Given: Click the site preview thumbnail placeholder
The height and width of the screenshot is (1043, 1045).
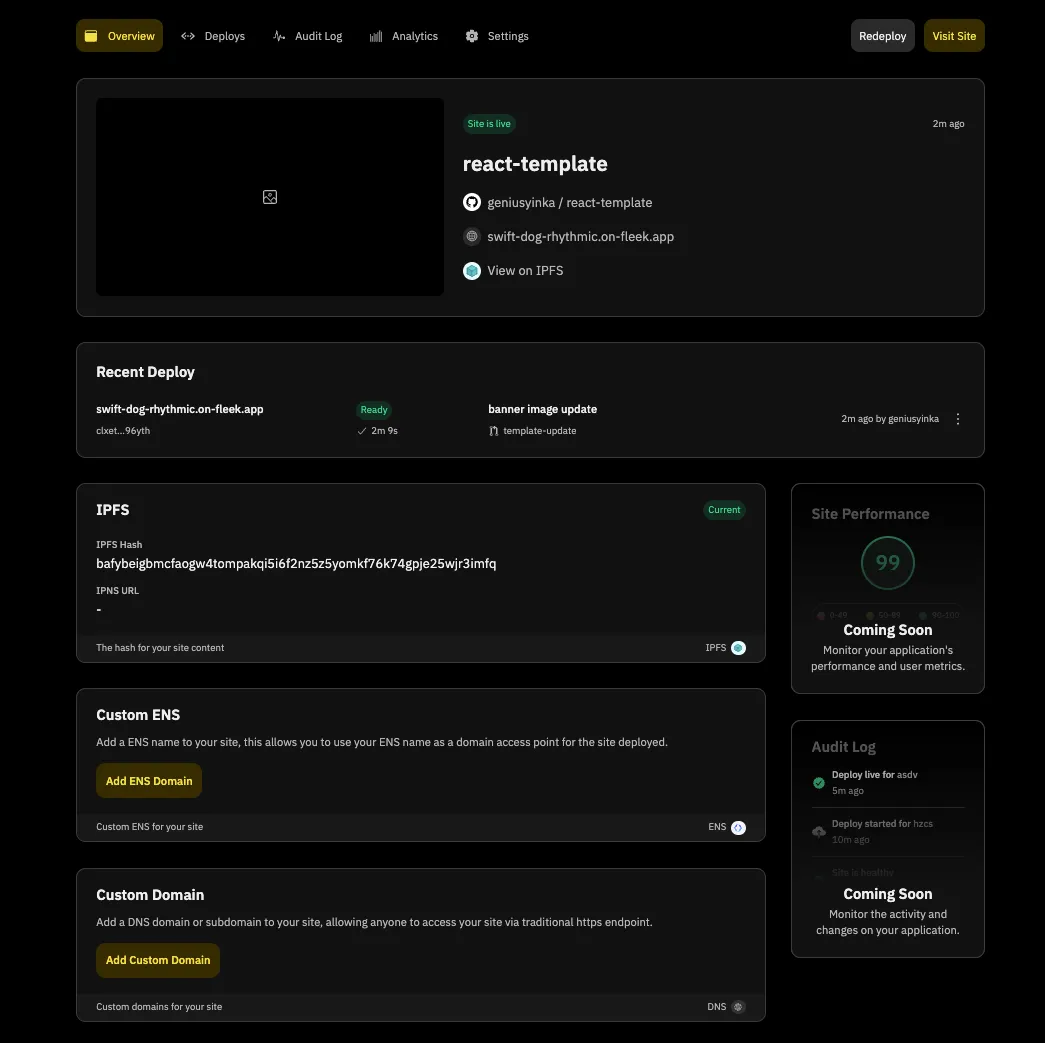Looking at the screenshot, I should coord(270,197).
